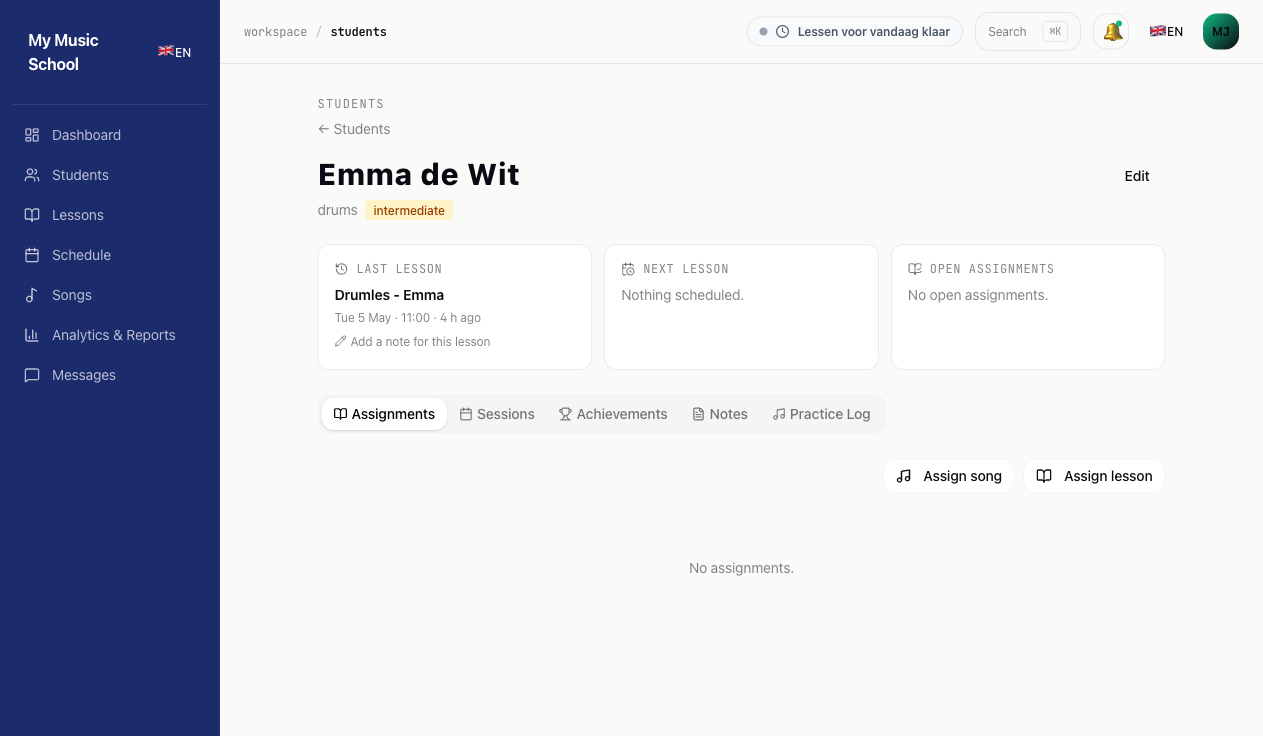Screen dimensions: 1263x736
Task: Click the document icon on Notes tab
Action: pyautogui.click(x=698, y=414)
